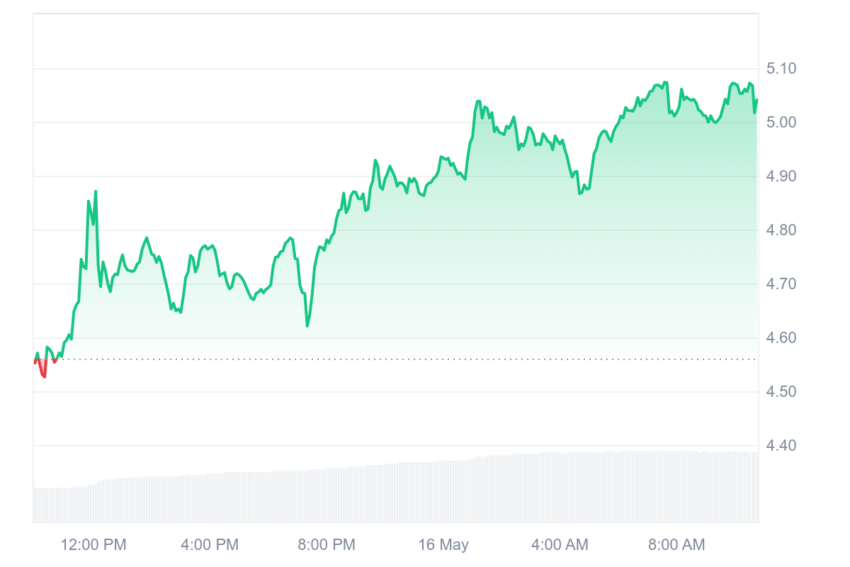Screen dimensions: 850x567
Task: Click the 4.70 price axis label
Action: [781, 284]
